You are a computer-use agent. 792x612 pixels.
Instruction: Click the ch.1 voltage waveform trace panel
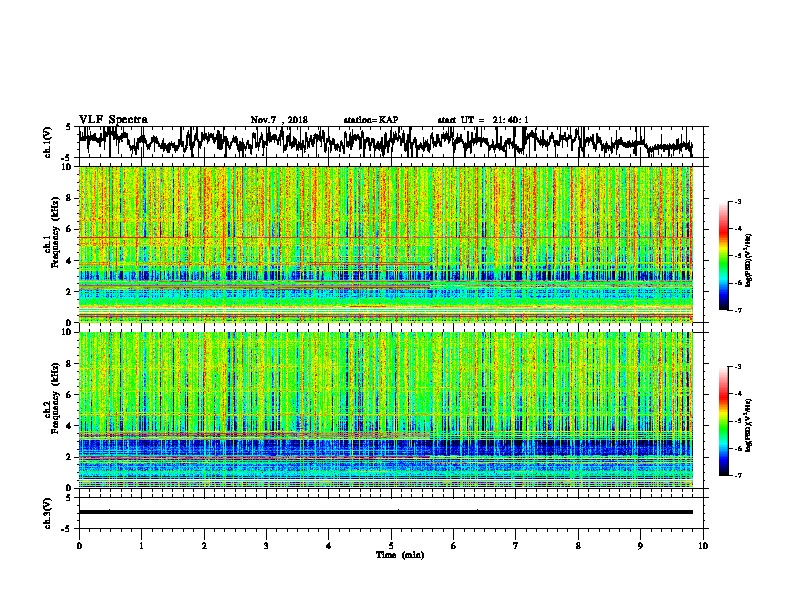pyautogui.click(x=390, y=142)
